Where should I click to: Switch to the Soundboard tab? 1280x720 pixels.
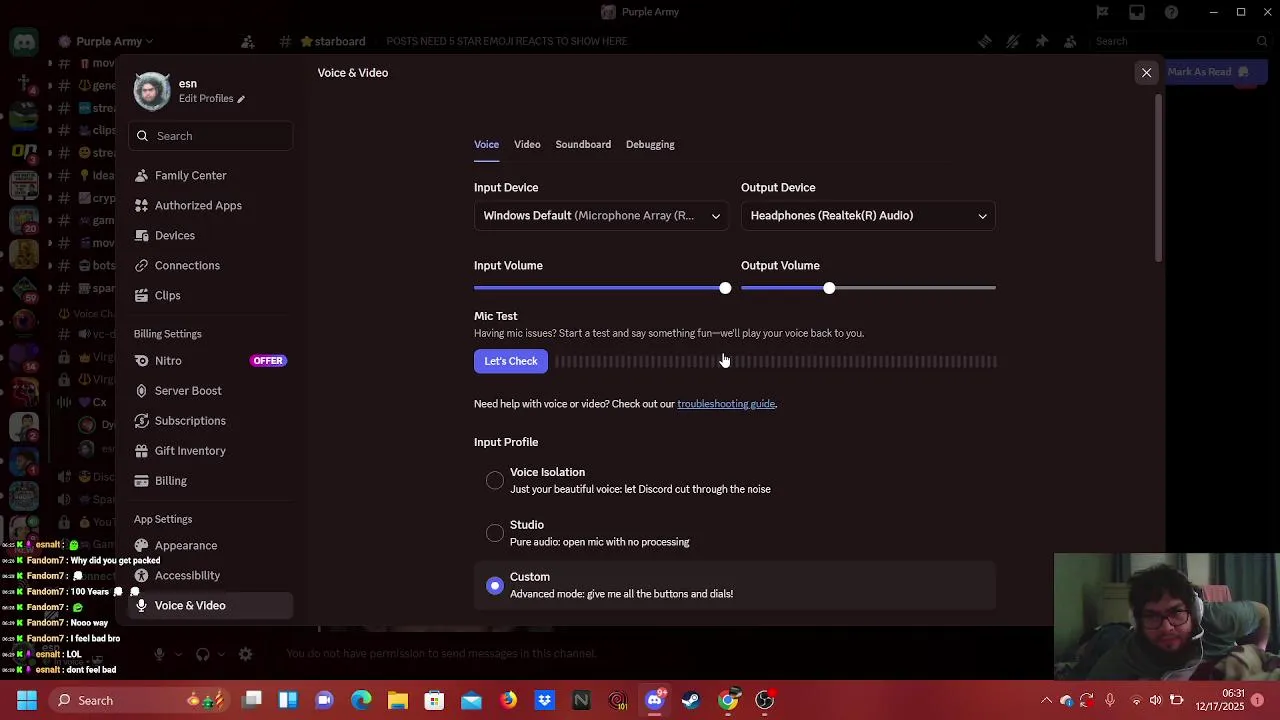(x=583, y=144)
